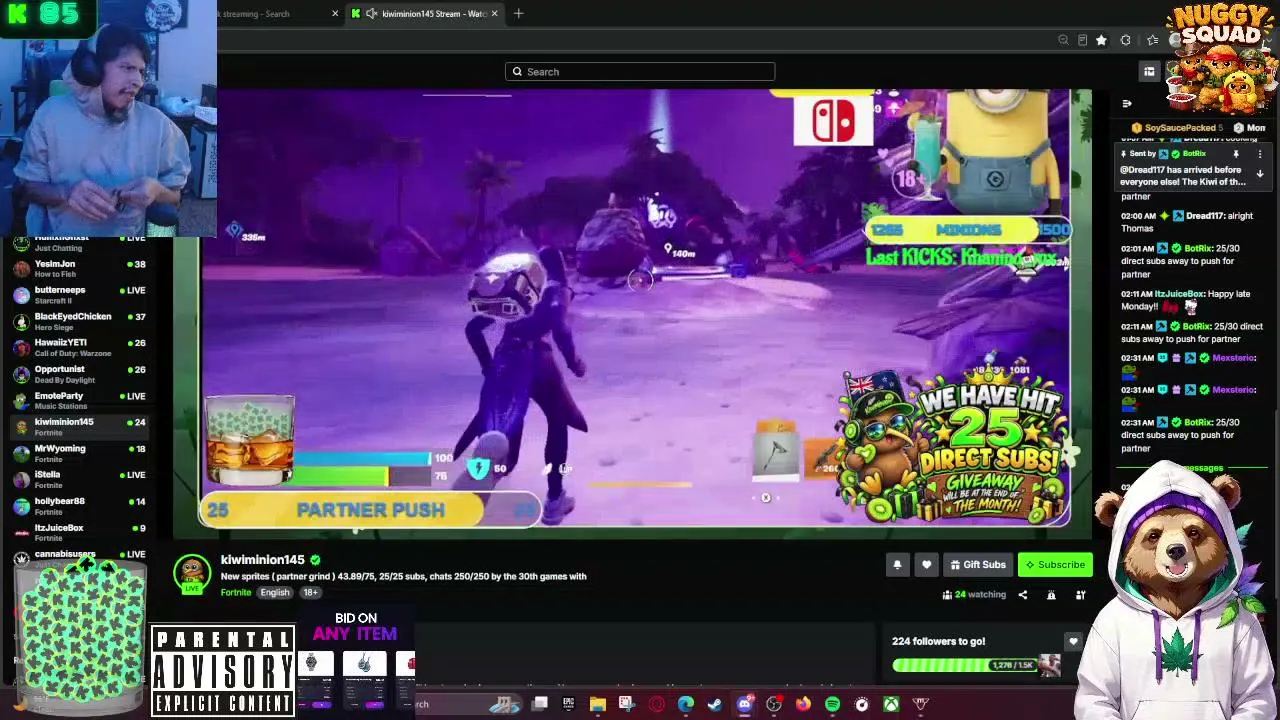Image resolution: width=1280 pixels, height=720 pixels.
Task: Open the Kick inventory icon in header
Action: tap(1149, 71)
